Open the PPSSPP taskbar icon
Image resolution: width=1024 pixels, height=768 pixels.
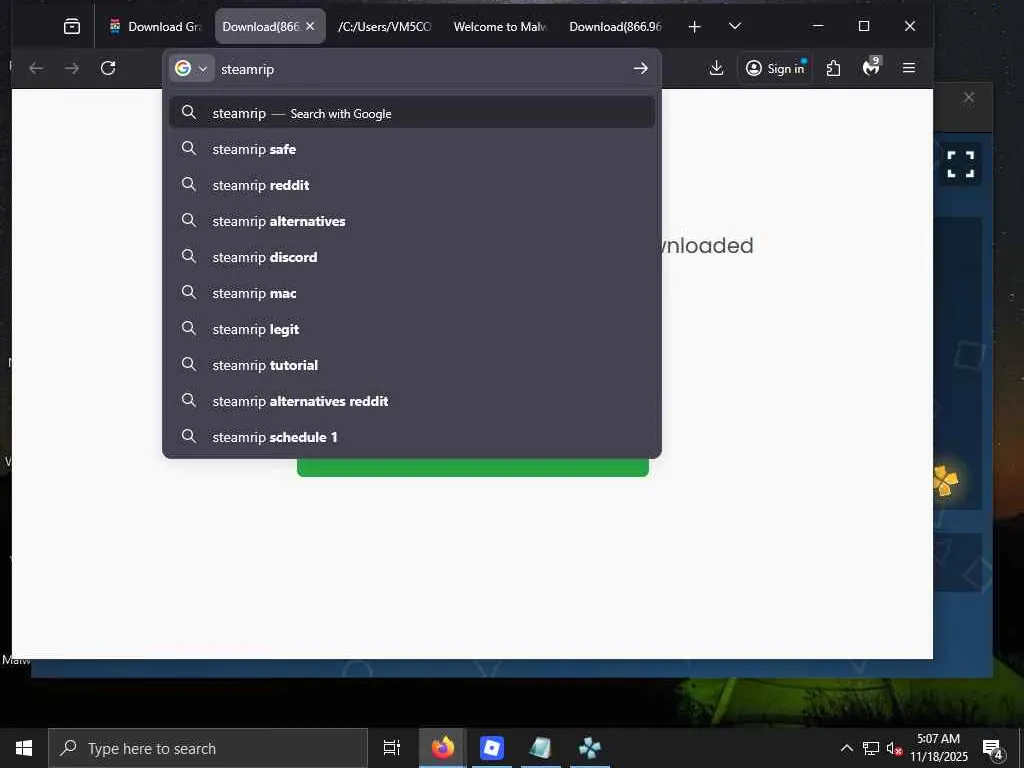590,748
